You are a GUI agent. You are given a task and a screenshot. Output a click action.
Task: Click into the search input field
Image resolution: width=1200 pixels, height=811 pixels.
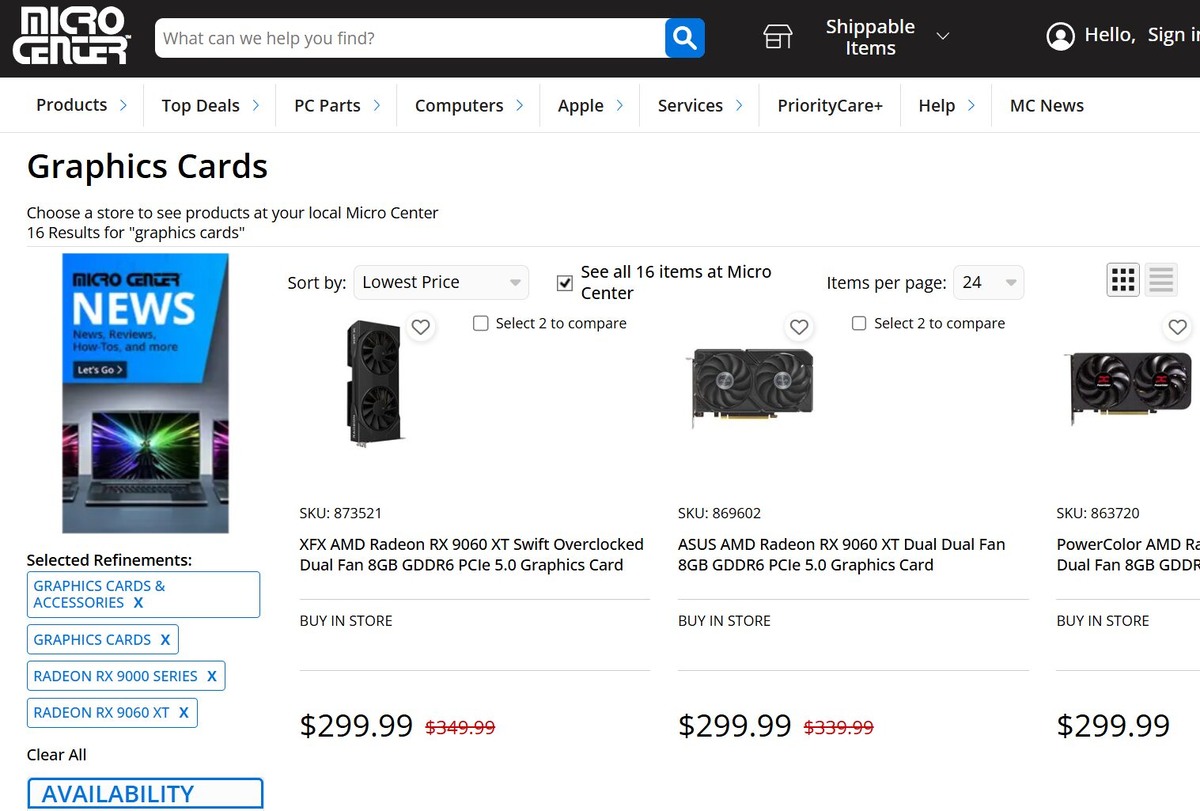[410, 38]
